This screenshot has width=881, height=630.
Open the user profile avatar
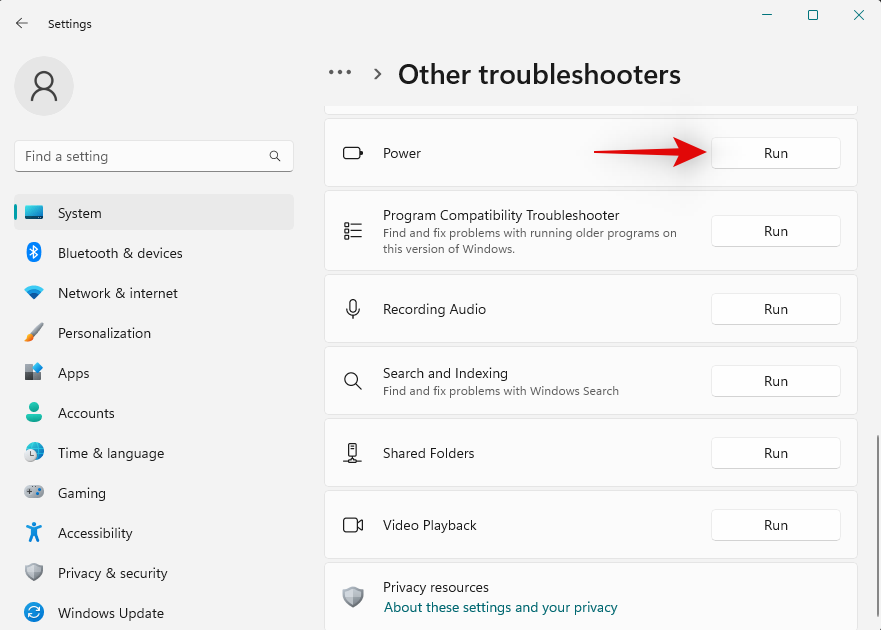[x=44, y=86]
